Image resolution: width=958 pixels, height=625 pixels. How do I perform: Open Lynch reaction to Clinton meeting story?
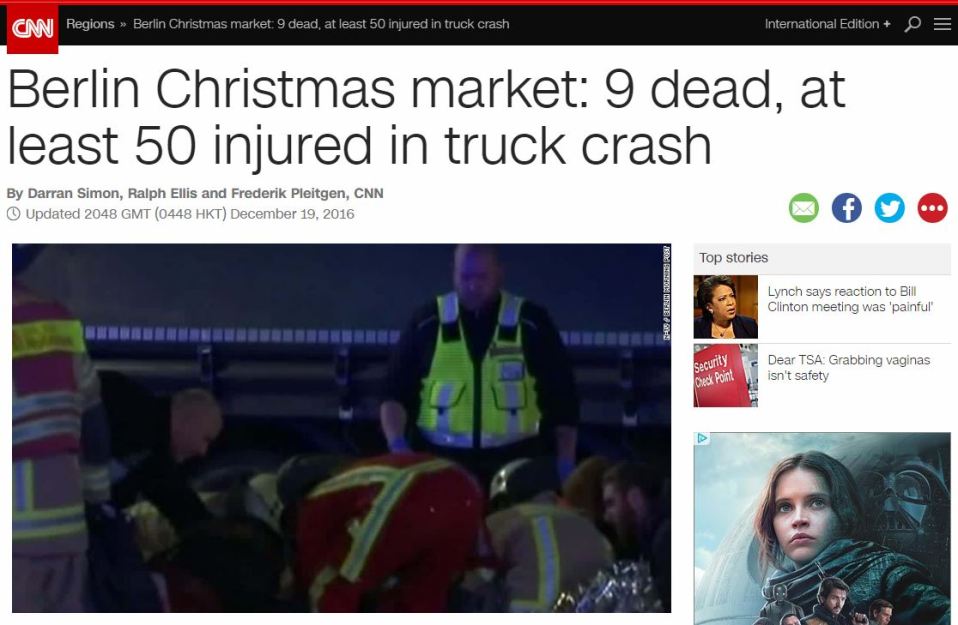(850, 299)
